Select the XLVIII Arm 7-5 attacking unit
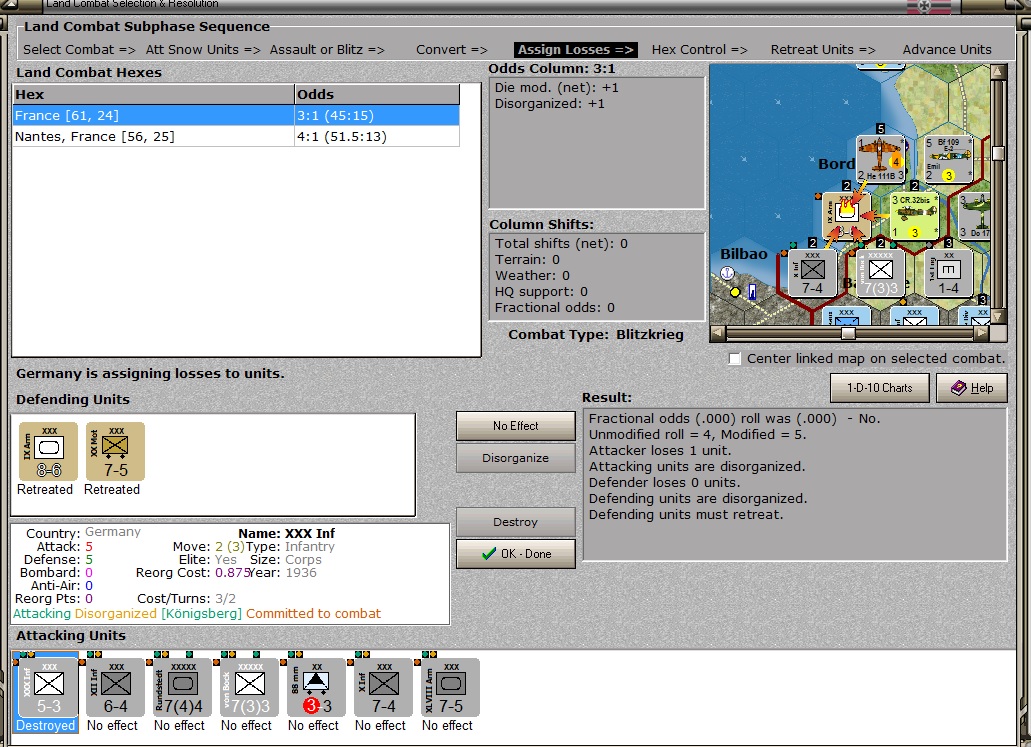The height and width of the screenshot is (747, 1031). pos(451,688)
